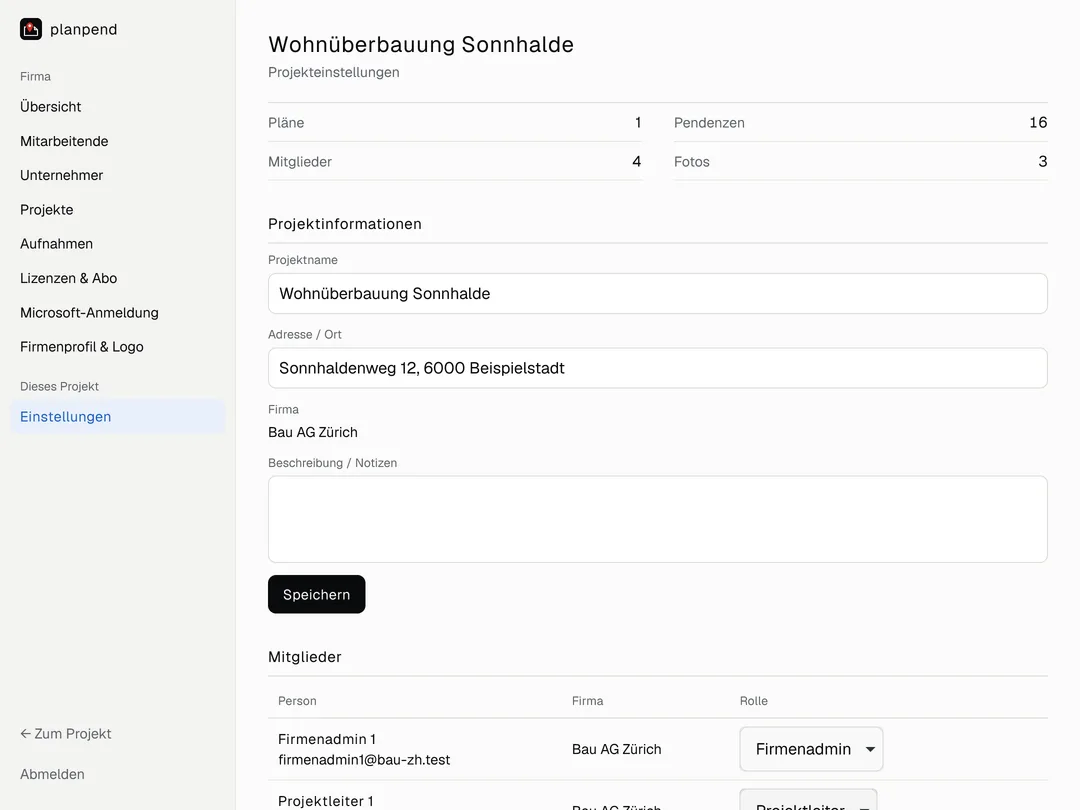Go to Firmenprofil & Logo
This screenshot has height=810, width=1080.
(81, 346)
